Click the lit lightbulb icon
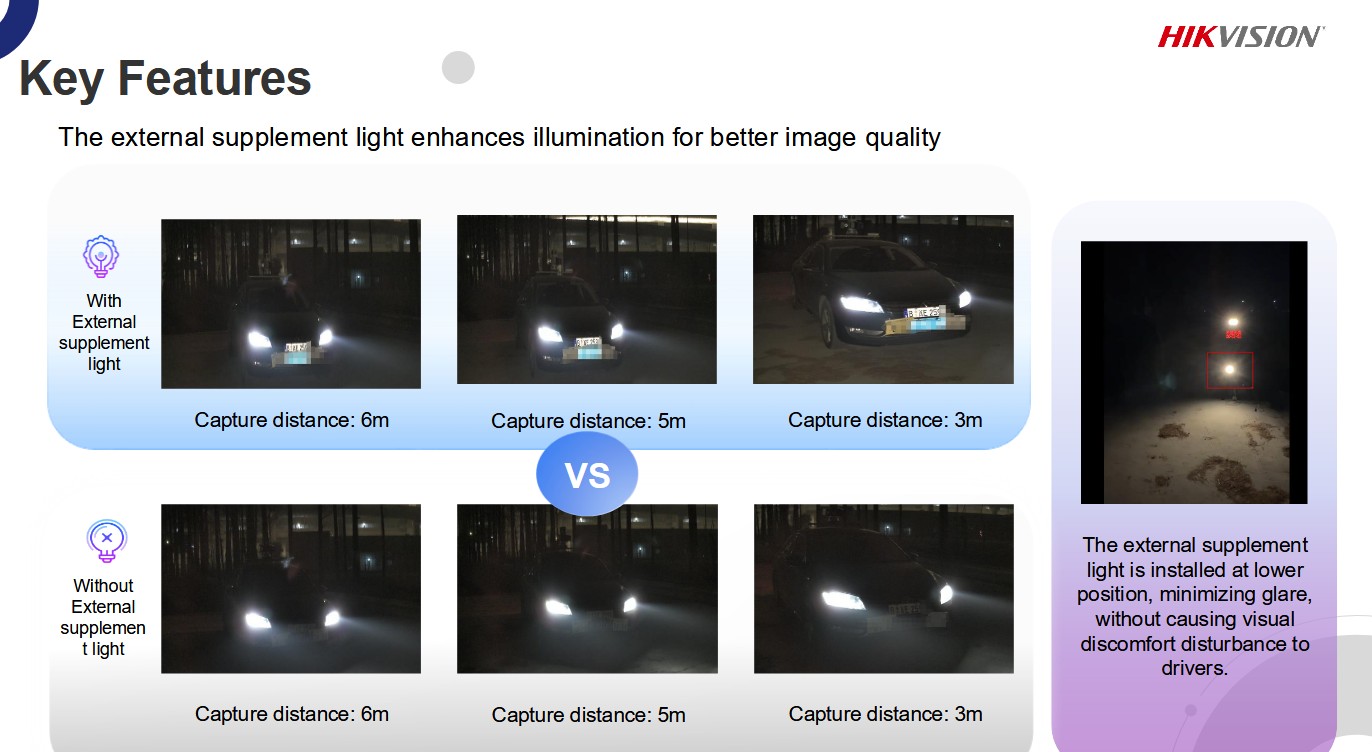The height and width of the screenshot is (752, 1372). [101, 257]
